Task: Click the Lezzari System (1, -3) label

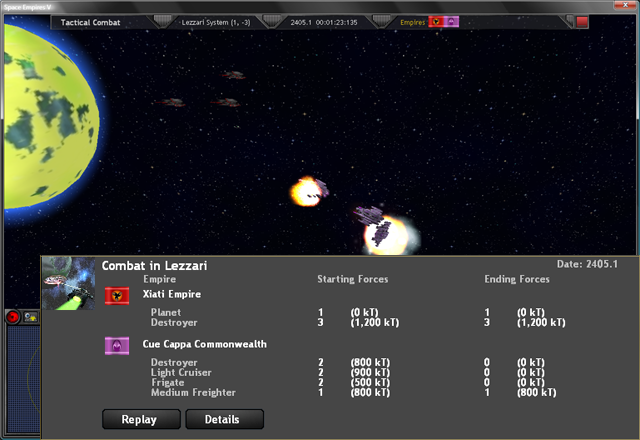Action: click(x=216, y=22)
